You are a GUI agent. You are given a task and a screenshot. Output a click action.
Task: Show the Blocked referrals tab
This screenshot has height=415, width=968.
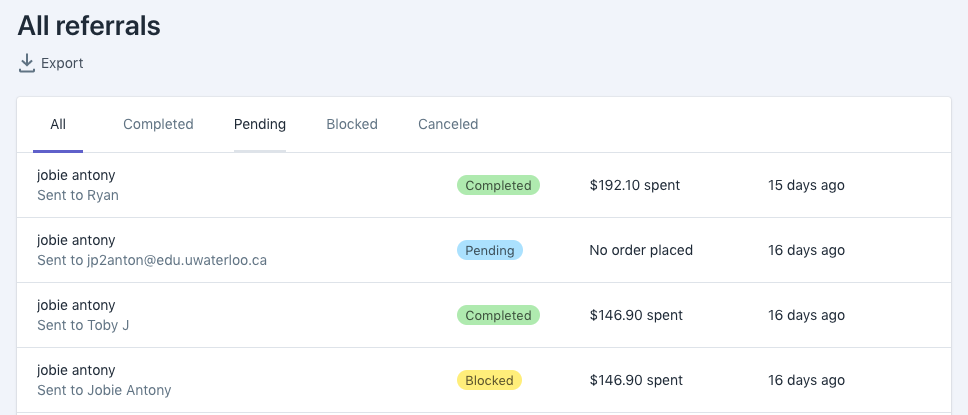click(x=352, y=125)
